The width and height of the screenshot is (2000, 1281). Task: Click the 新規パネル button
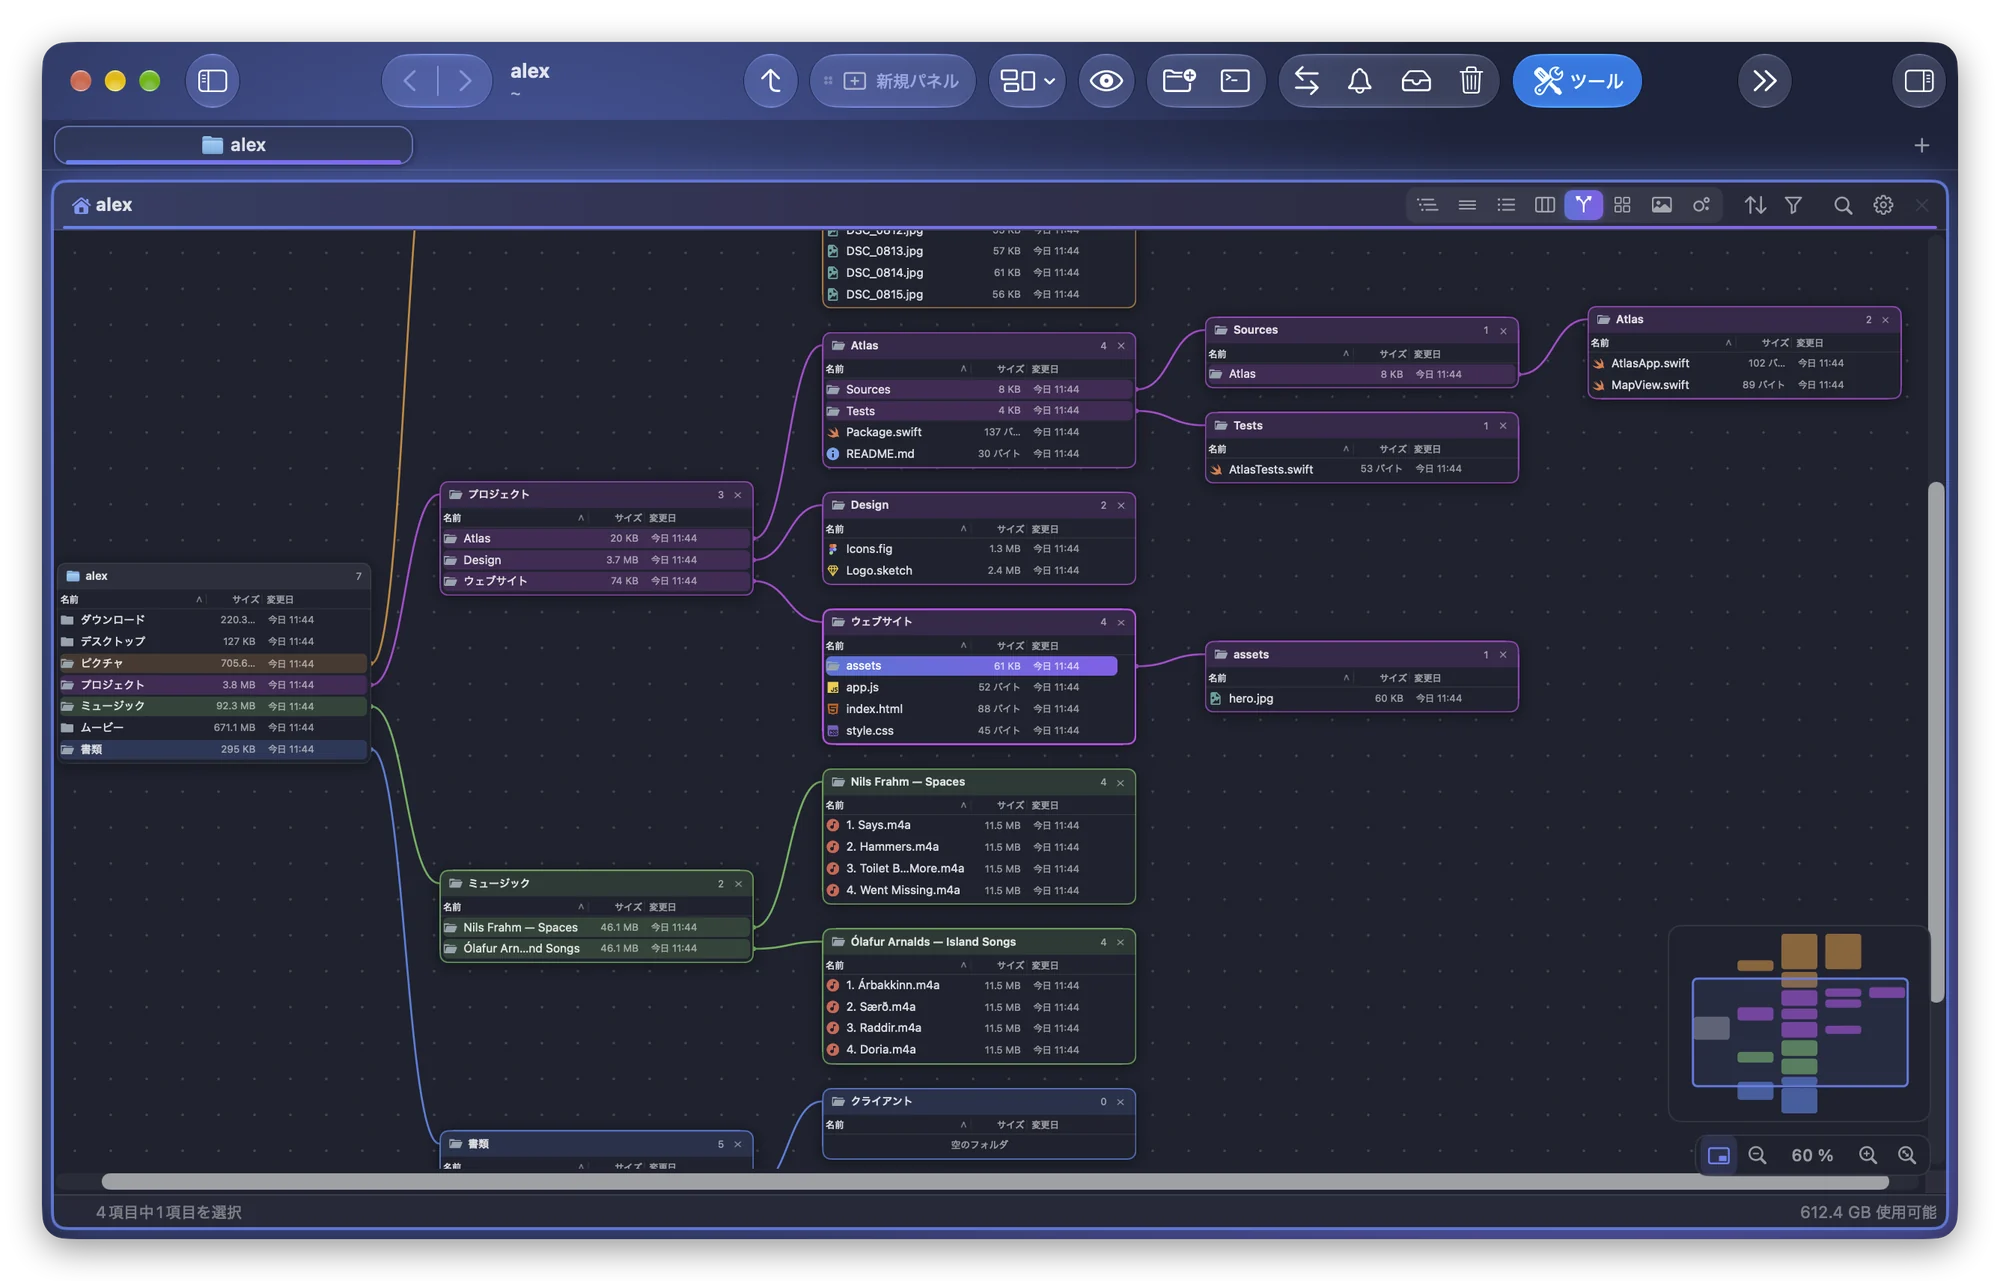coord(892,81)
